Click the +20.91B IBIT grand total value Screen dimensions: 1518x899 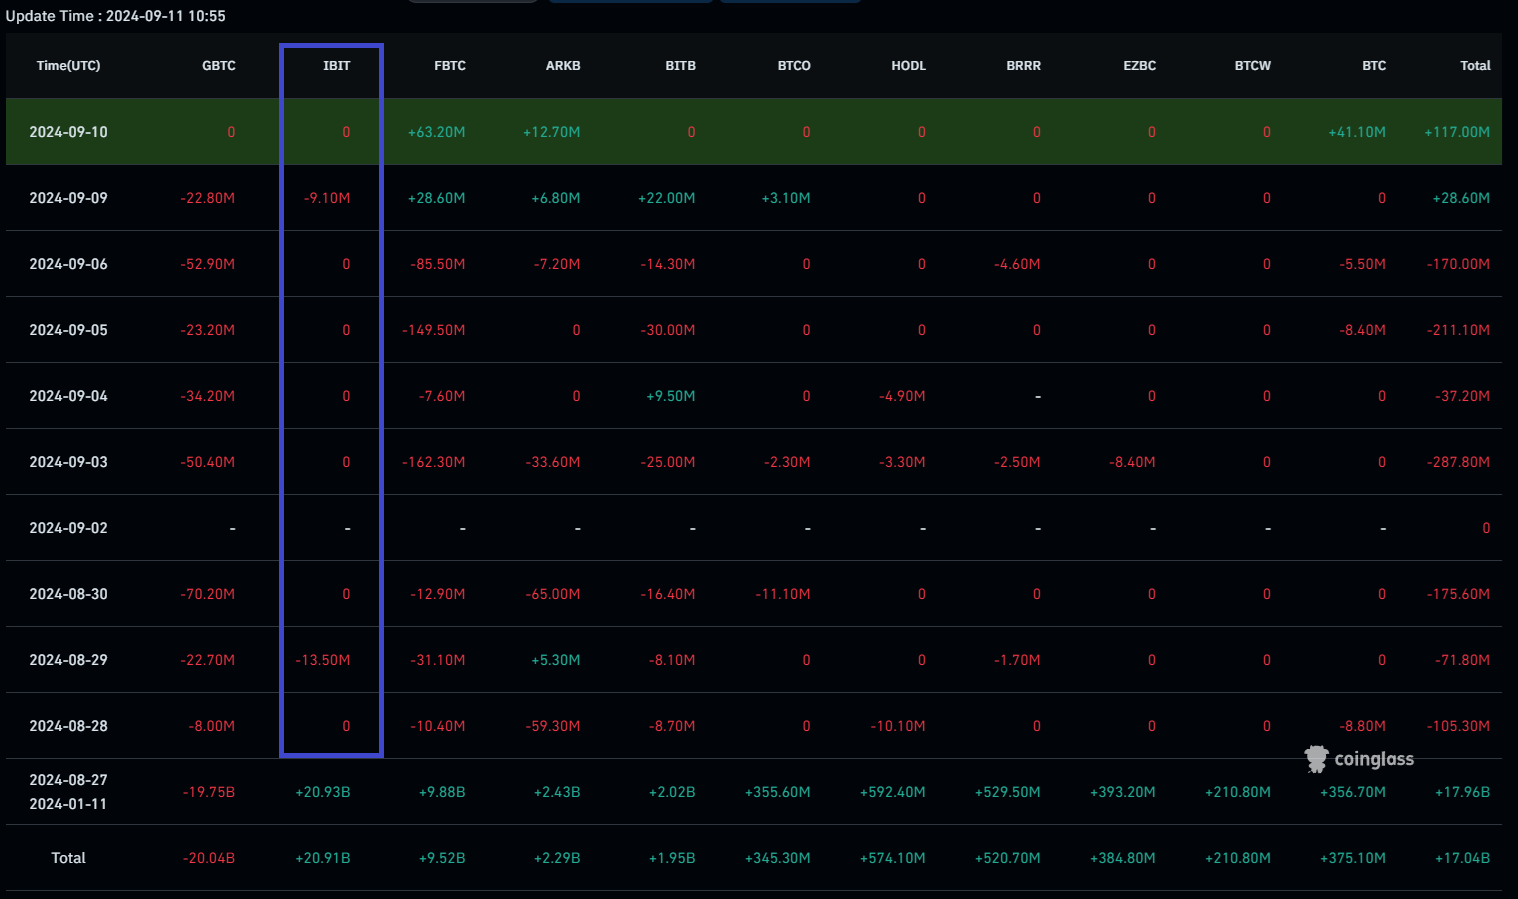tap(322, 857)
